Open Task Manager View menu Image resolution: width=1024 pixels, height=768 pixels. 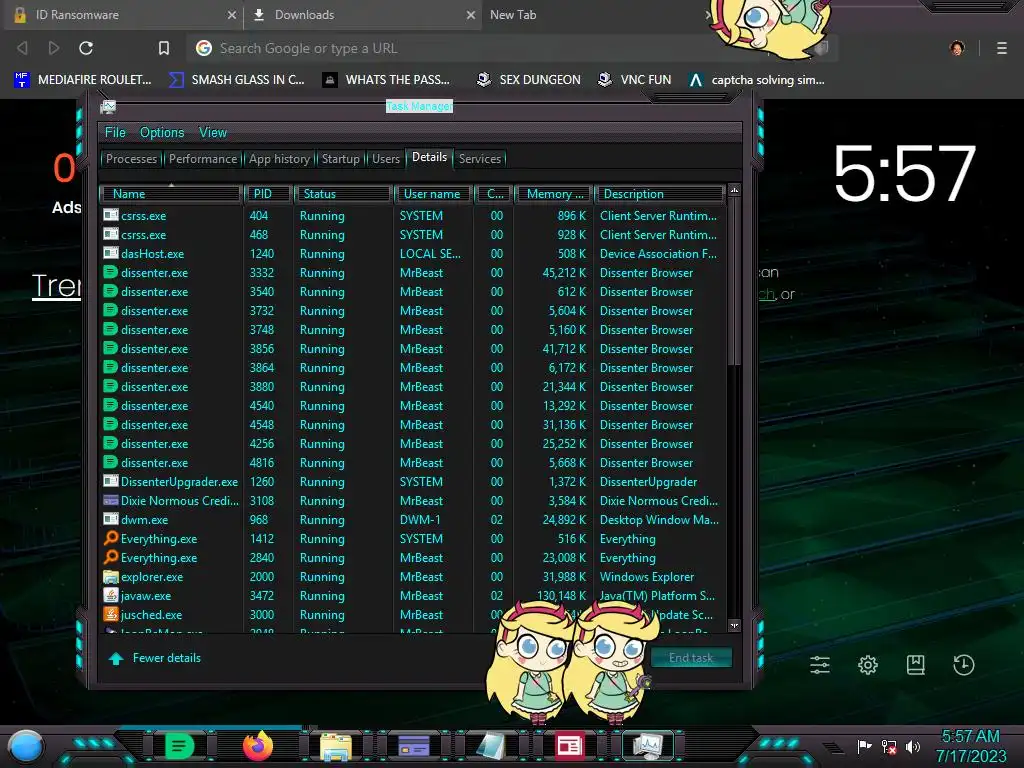pos(213,133)
